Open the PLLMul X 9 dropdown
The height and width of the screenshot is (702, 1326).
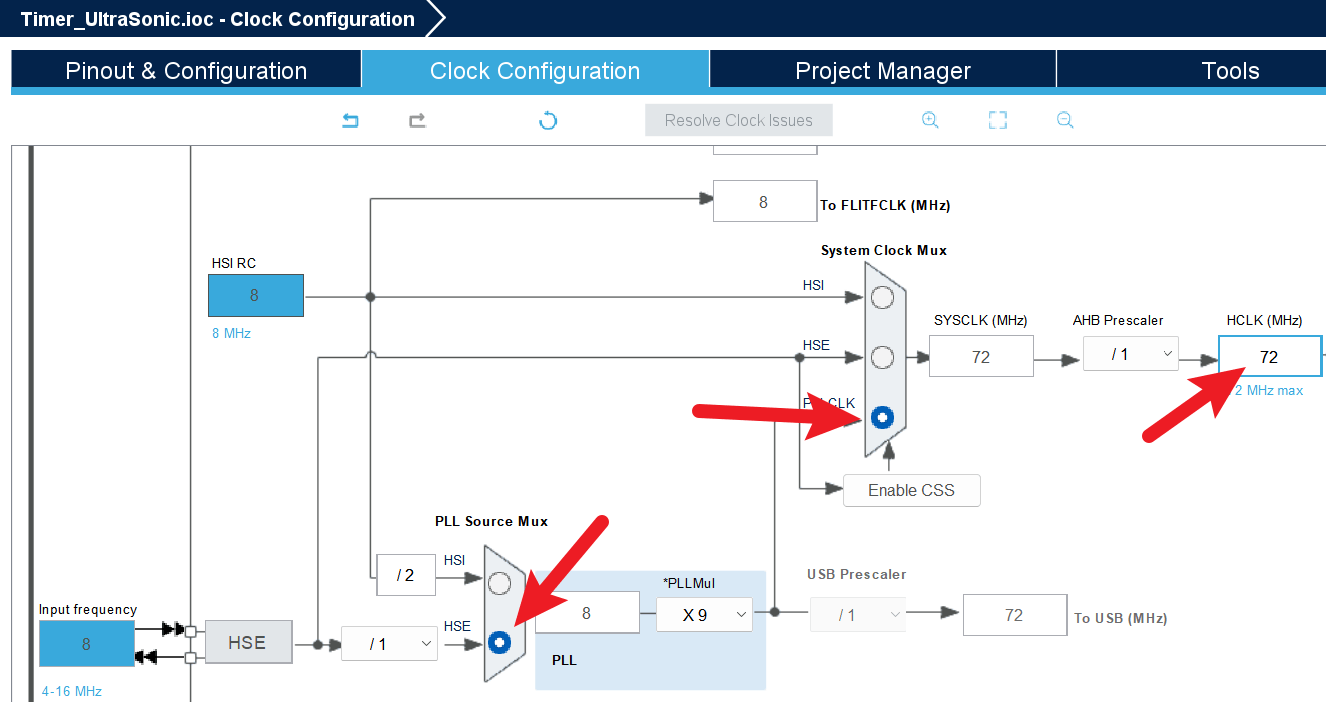(x=704, y=615)
